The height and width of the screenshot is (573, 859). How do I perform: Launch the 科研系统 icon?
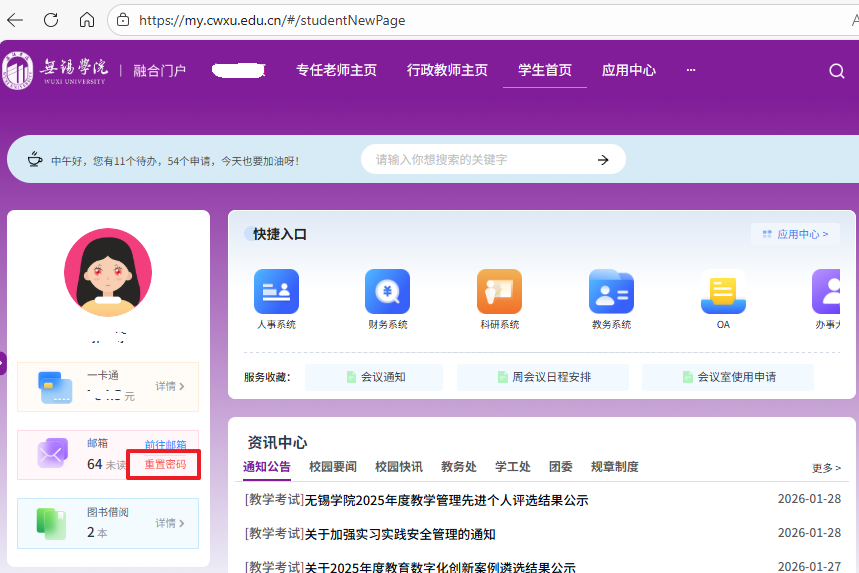(x=499, y=292)
